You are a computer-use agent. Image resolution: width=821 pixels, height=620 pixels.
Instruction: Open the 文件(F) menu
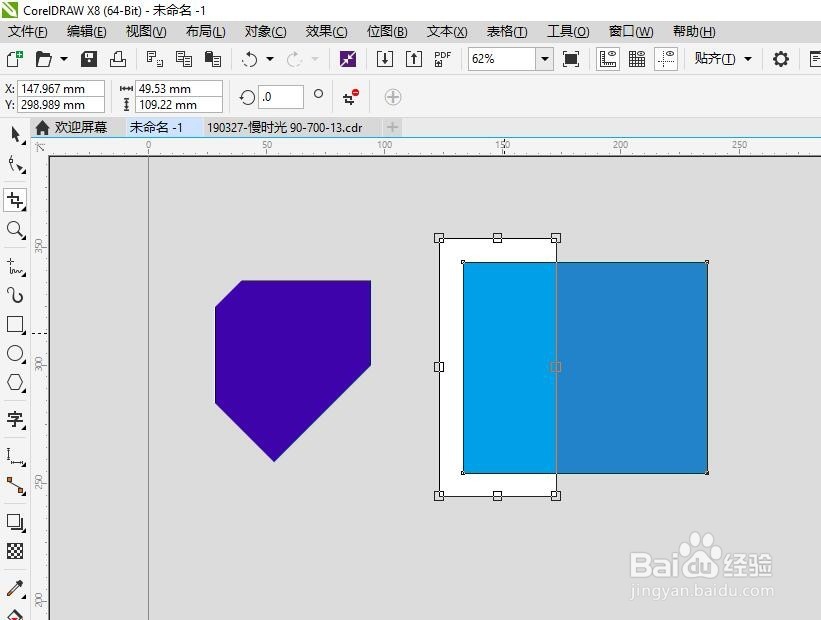coord(28,31)
